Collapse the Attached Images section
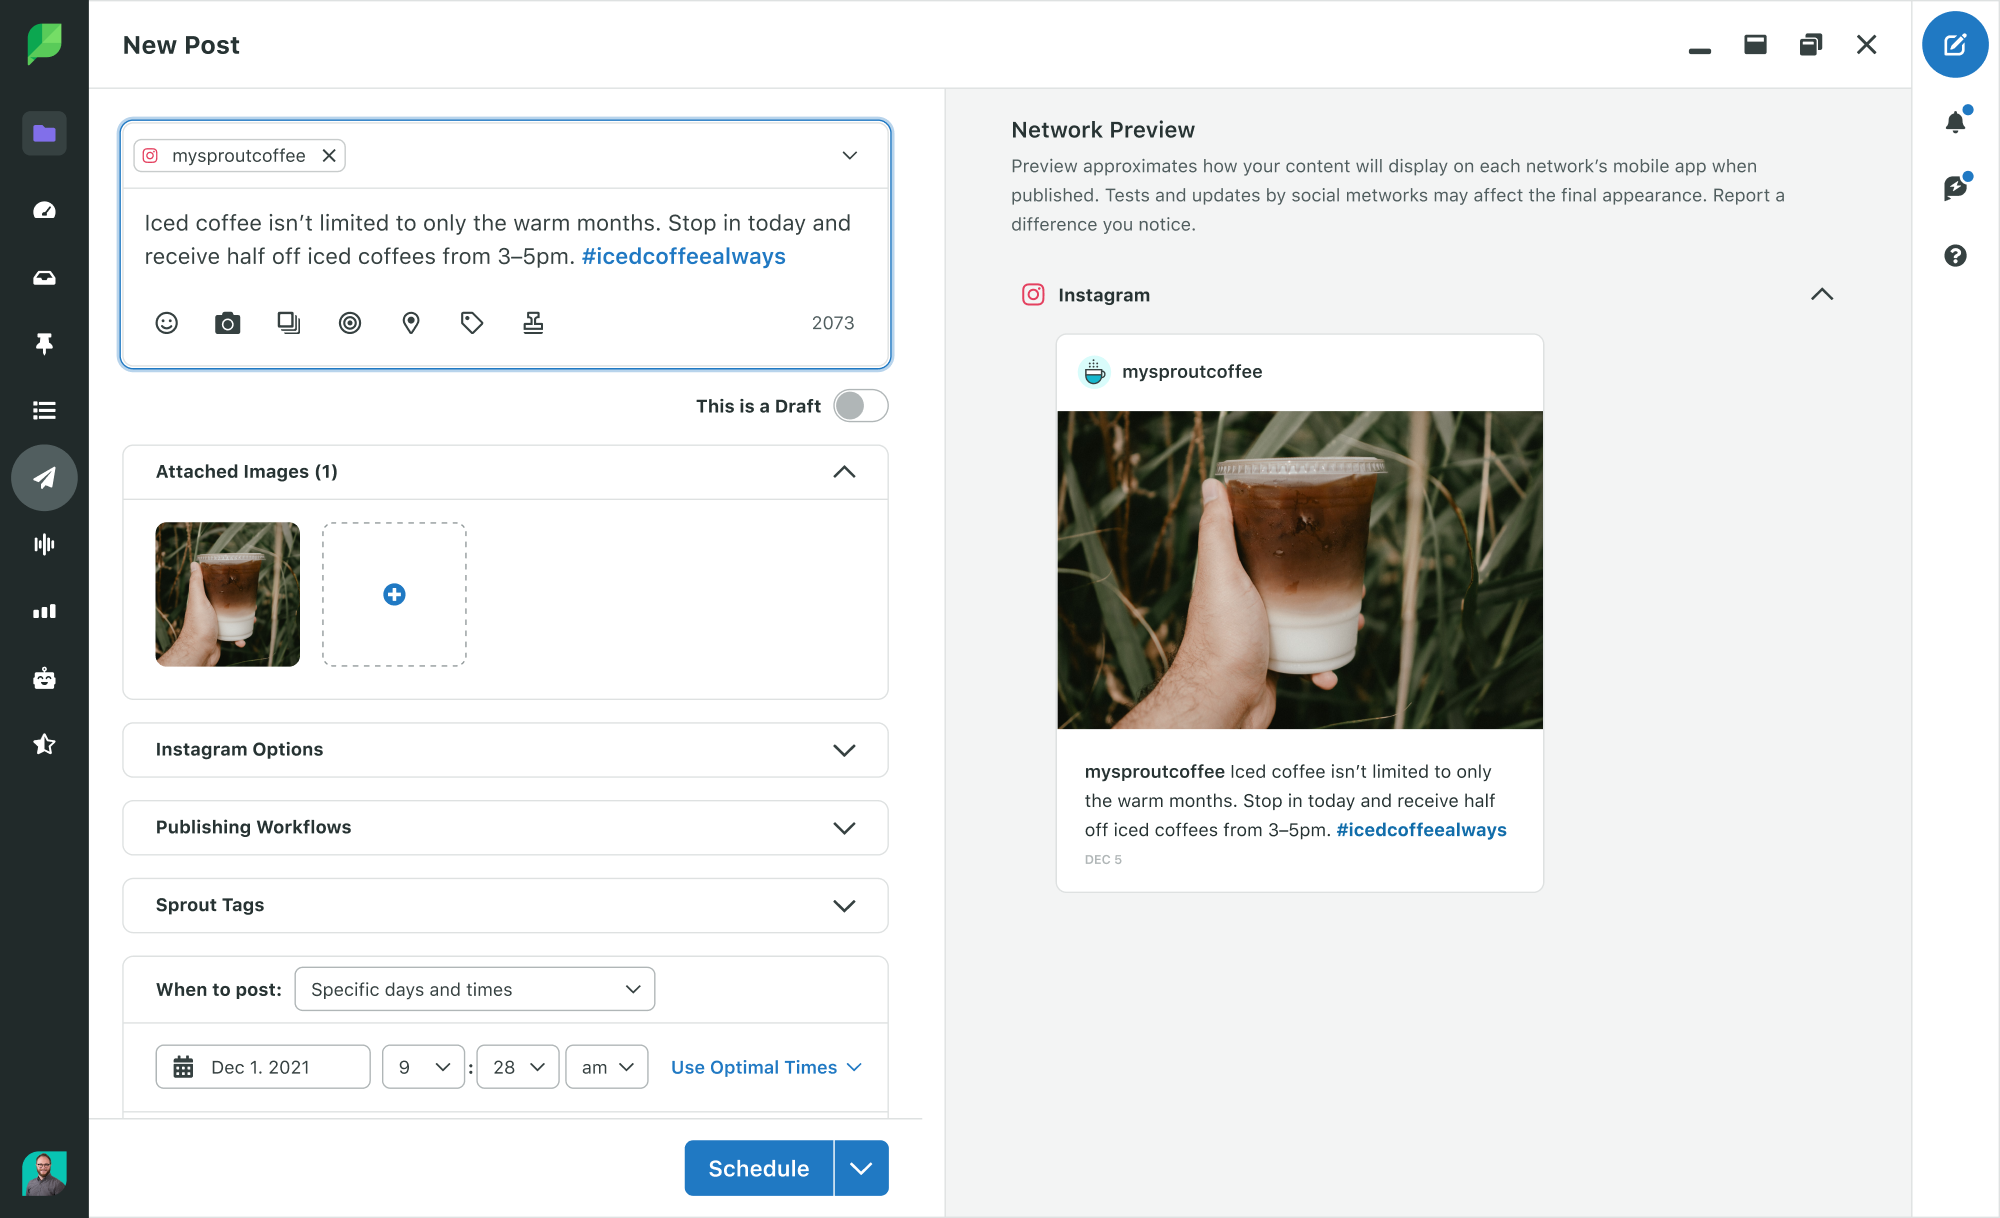Image resolution: width=2000 pixels, height=1218 pixels. (845, 471)
